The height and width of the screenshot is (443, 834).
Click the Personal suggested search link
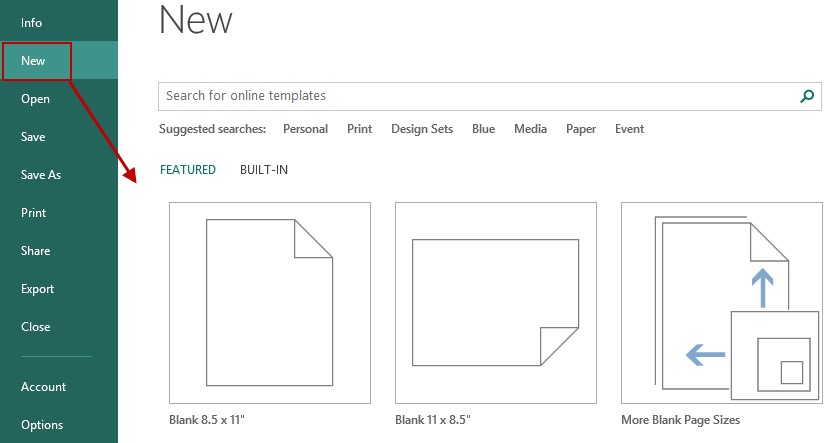(x=305, y=129)
